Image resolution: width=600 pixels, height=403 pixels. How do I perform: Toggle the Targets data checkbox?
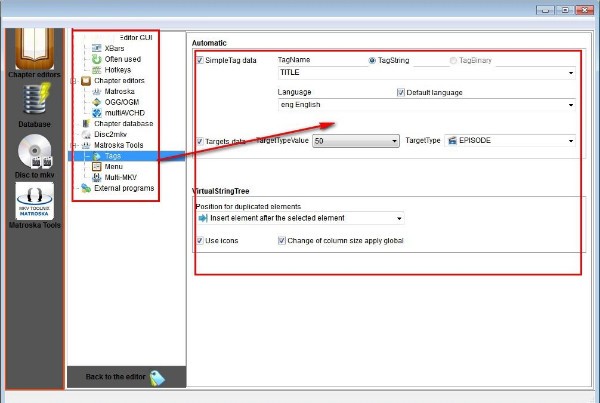pos(200,141)
